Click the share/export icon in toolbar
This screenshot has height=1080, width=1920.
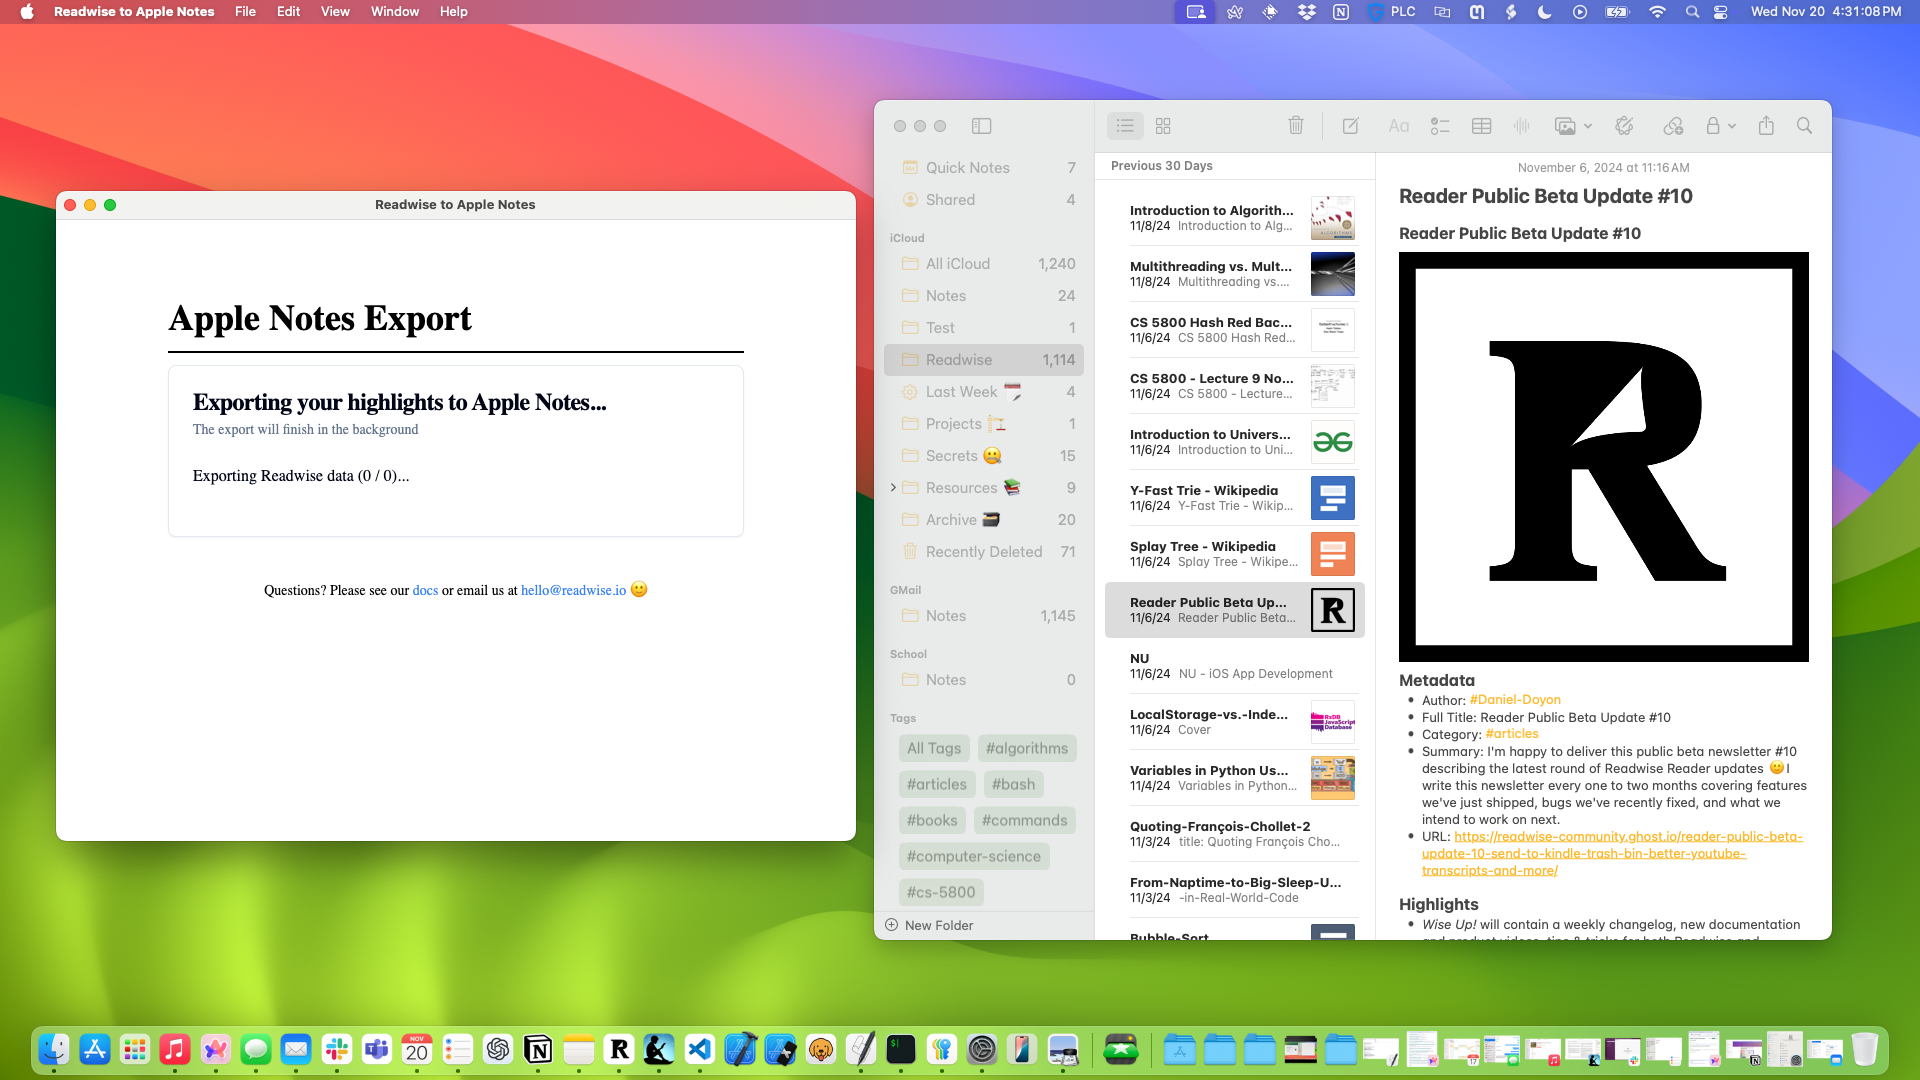click(1766, 125)
